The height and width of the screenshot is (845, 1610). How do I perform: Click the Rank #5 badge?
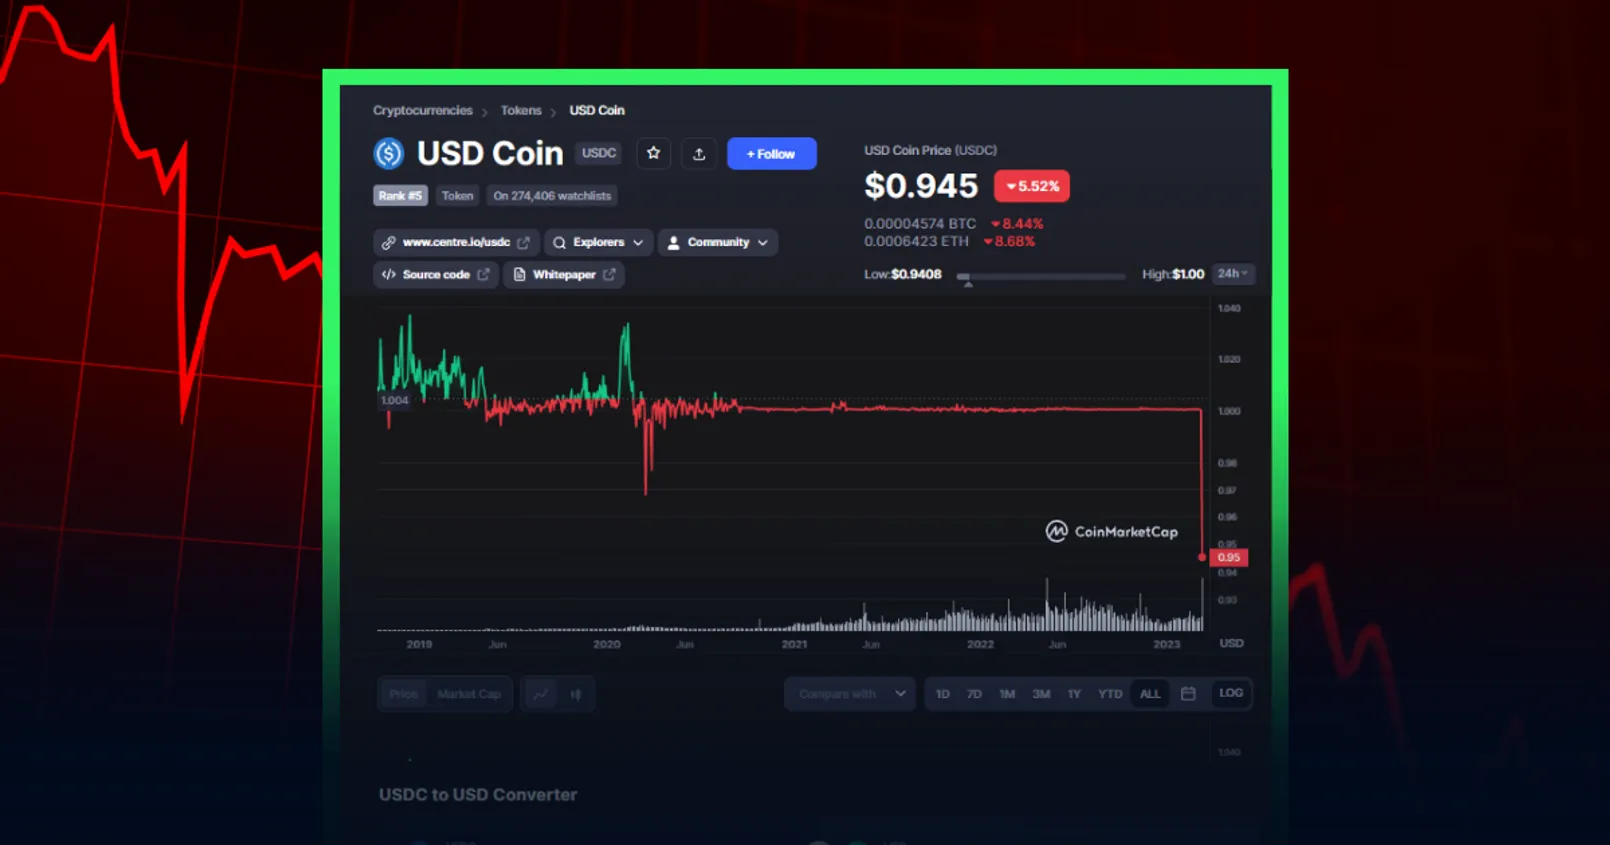pyautogui.click(x=400, y=195)
